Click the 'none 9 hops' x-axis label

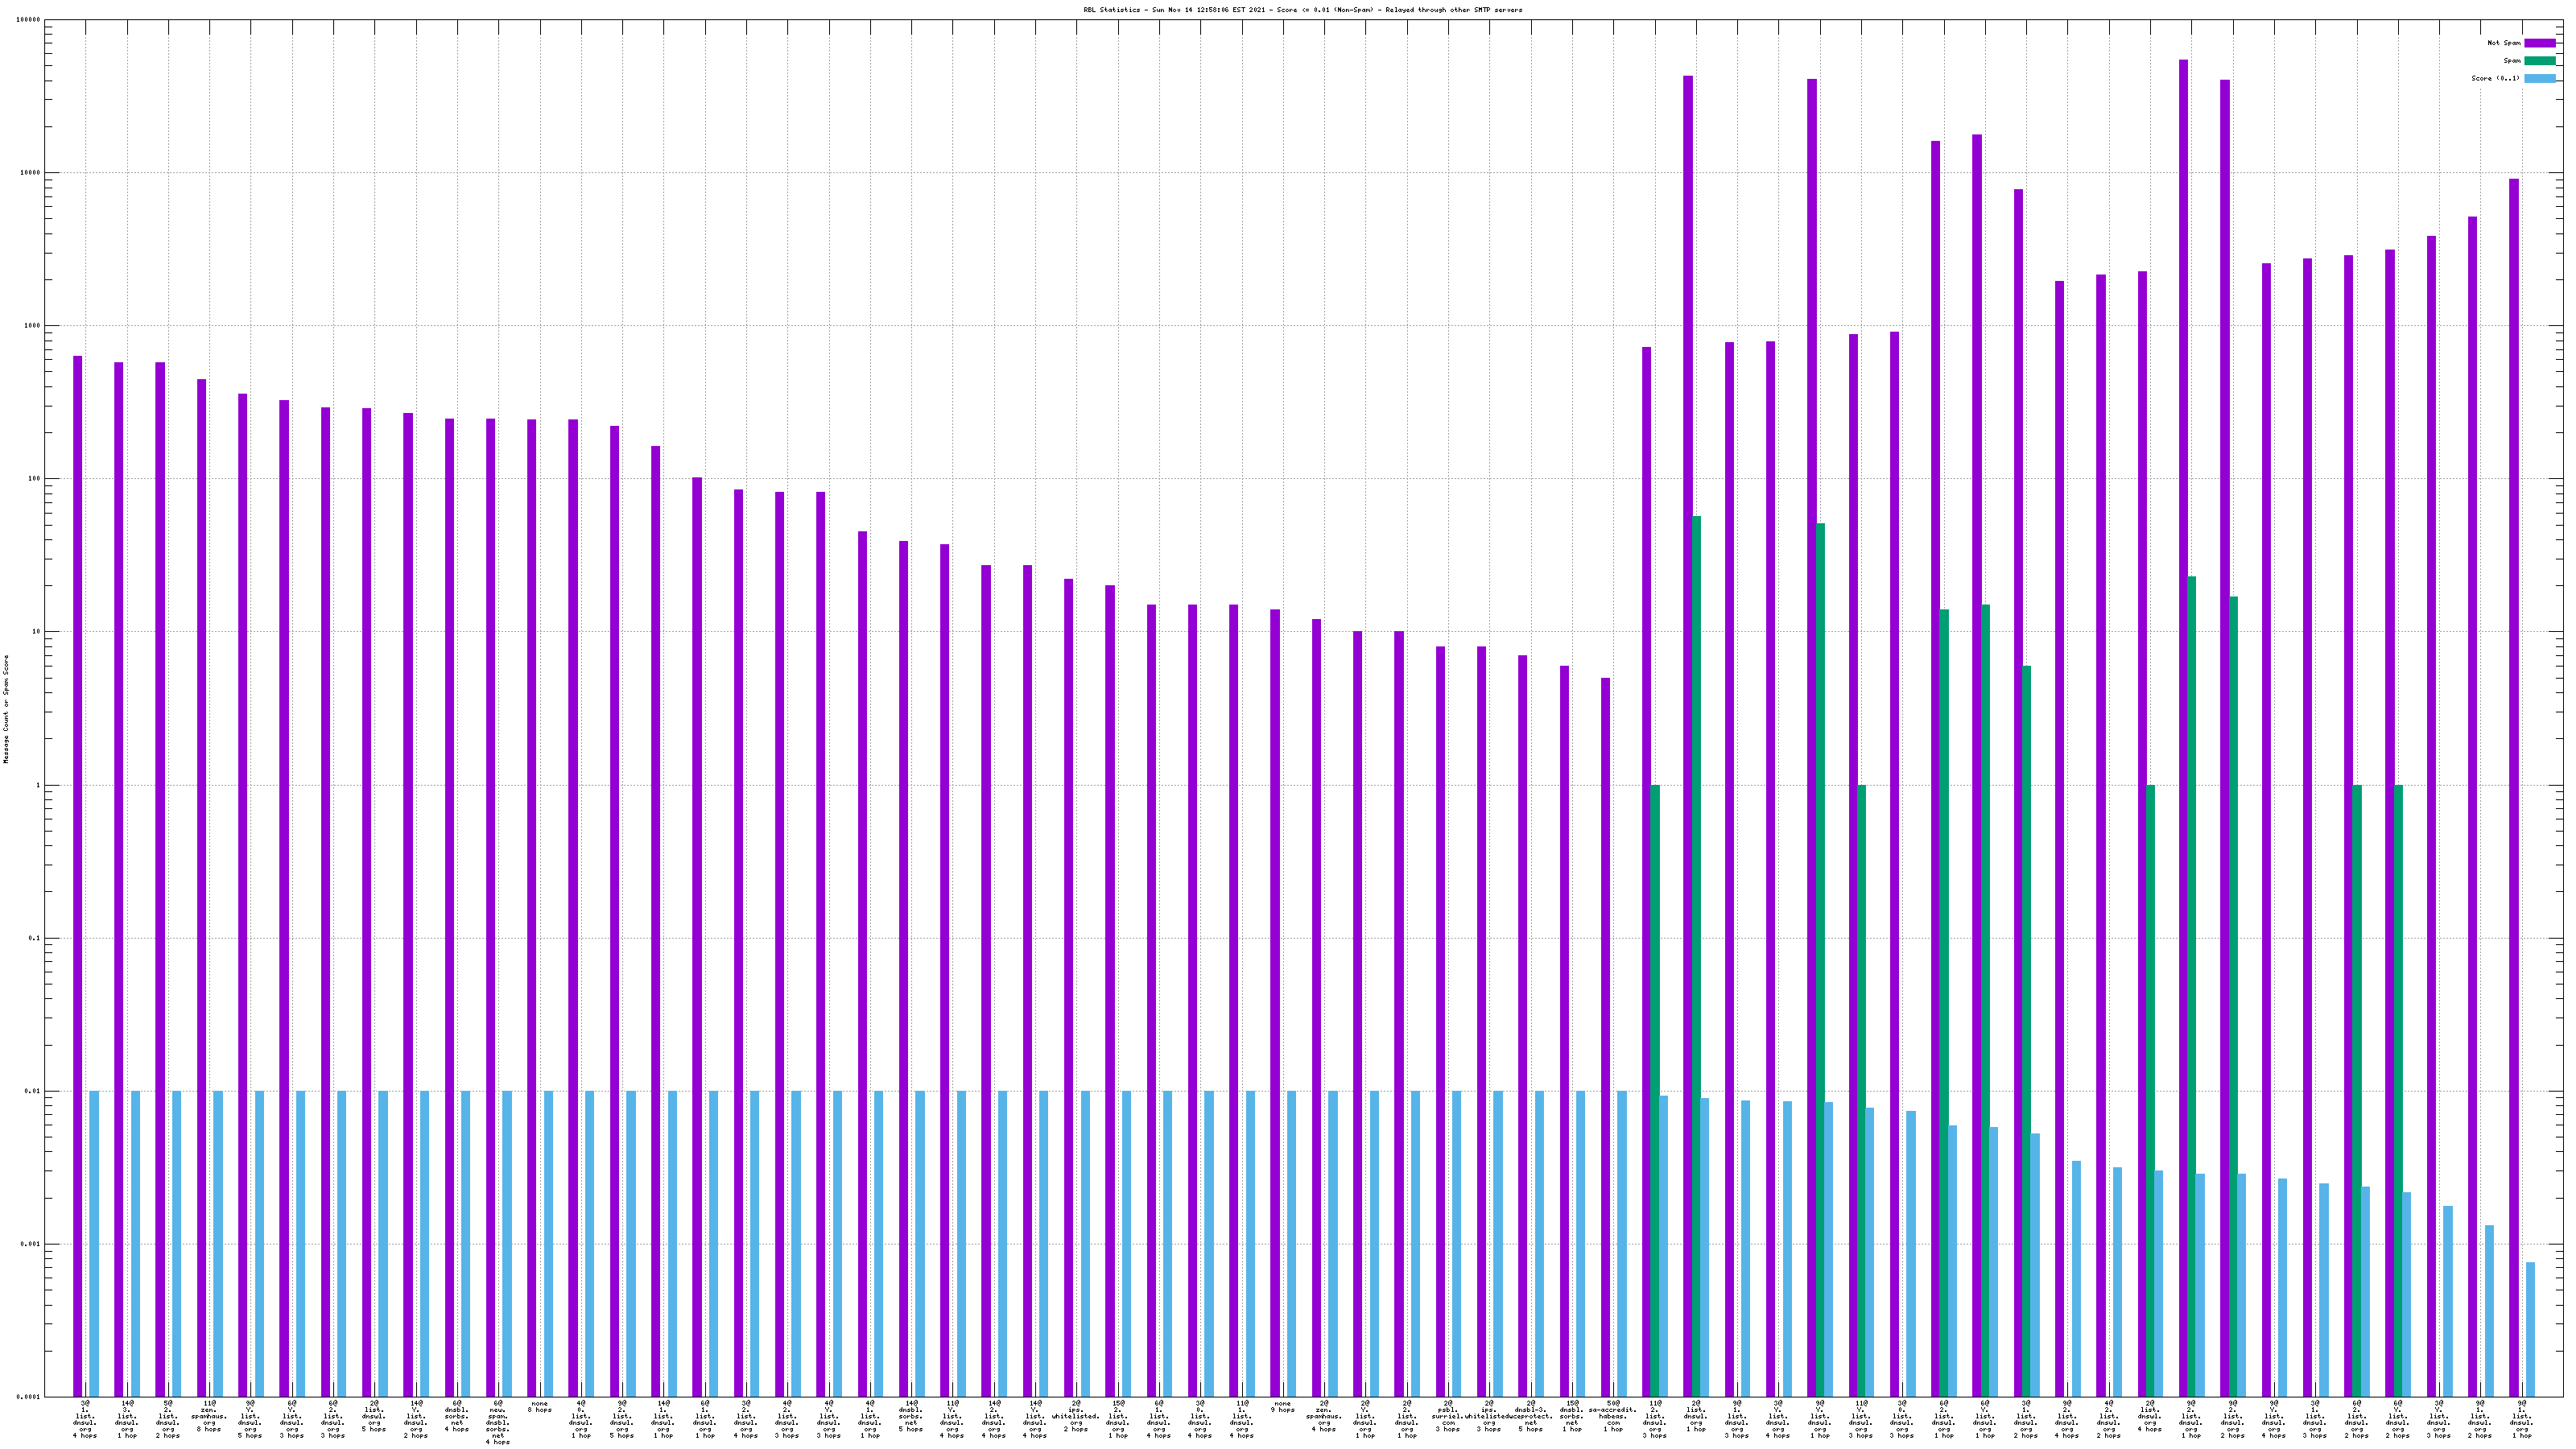coord(1282,1407)
